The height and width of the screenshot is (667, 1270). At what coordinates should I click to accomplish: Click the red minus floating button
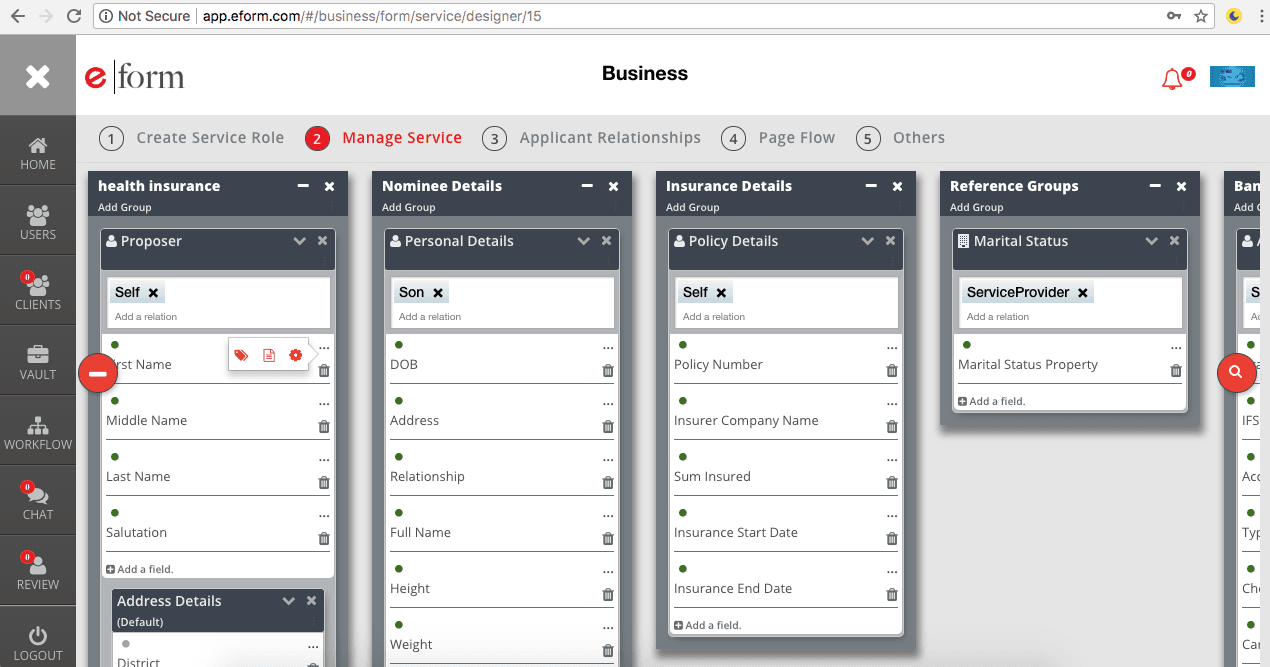(x=98, y=373)
